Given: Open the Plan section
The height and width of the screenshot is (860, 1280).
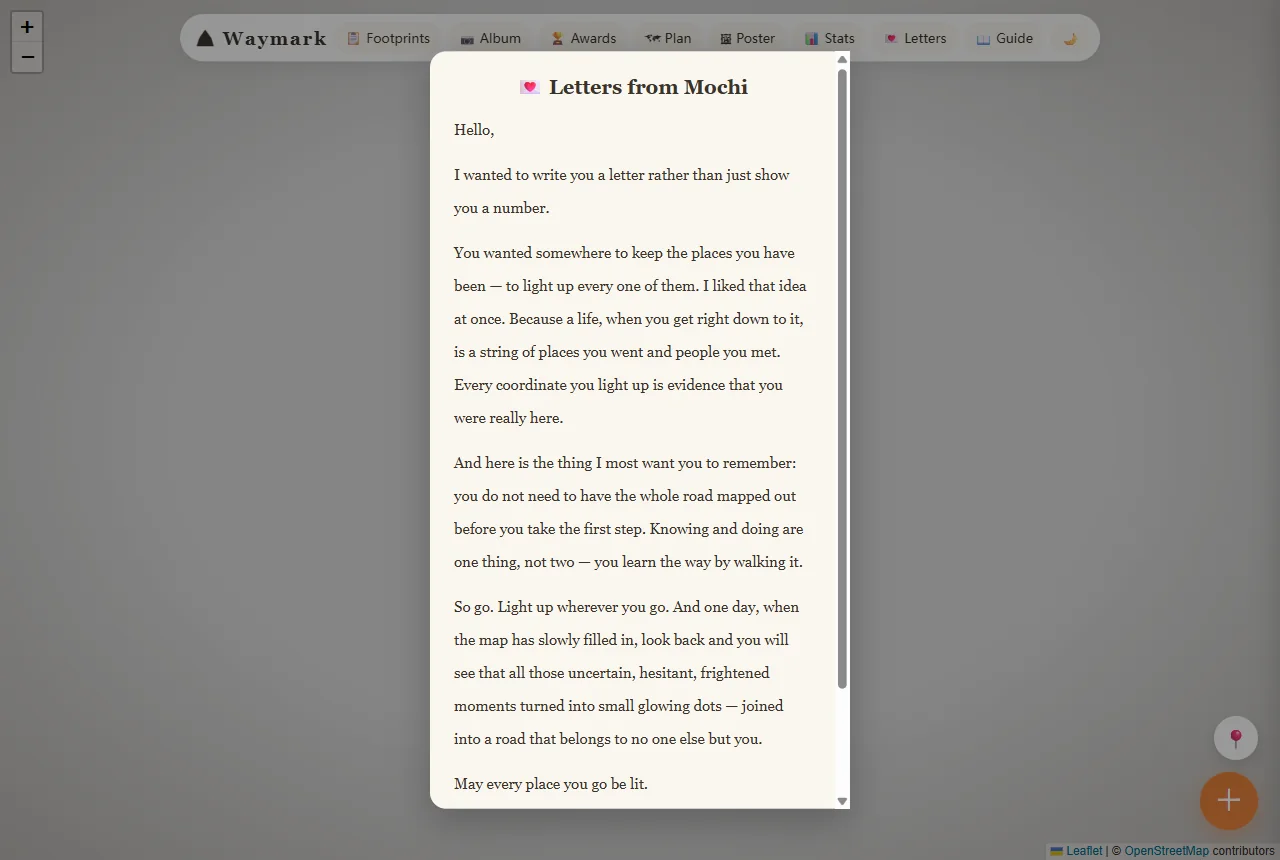Looking at the screenshot, I should 668,38.
